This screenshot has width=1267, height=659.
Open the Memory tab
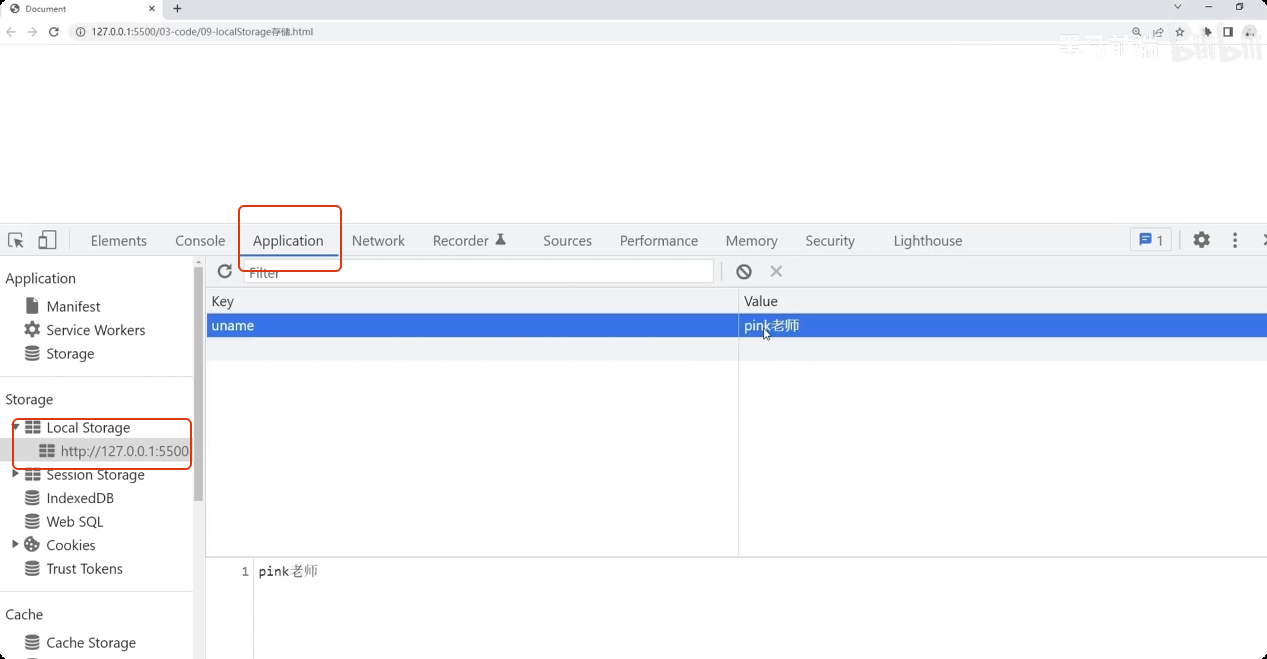coord(751,241)
